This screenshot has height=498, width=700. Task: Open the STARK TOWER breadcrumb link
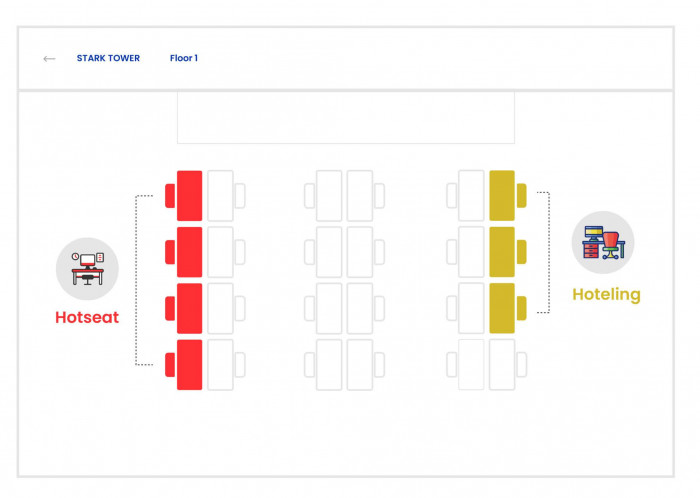point(108,58)
